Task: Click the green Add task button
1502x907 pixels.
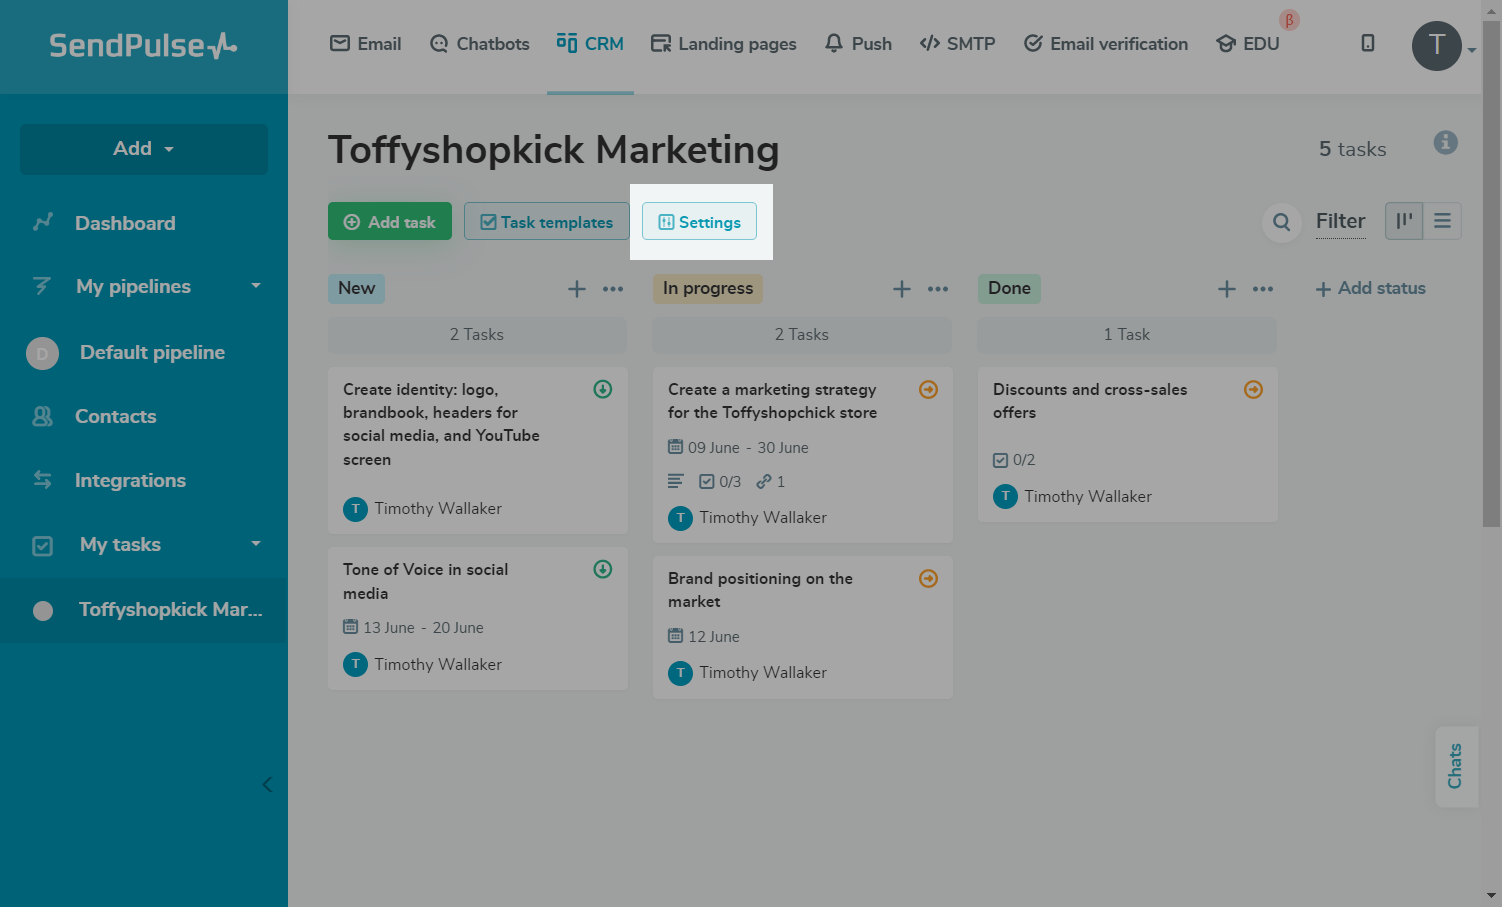Action: (390, 222)
